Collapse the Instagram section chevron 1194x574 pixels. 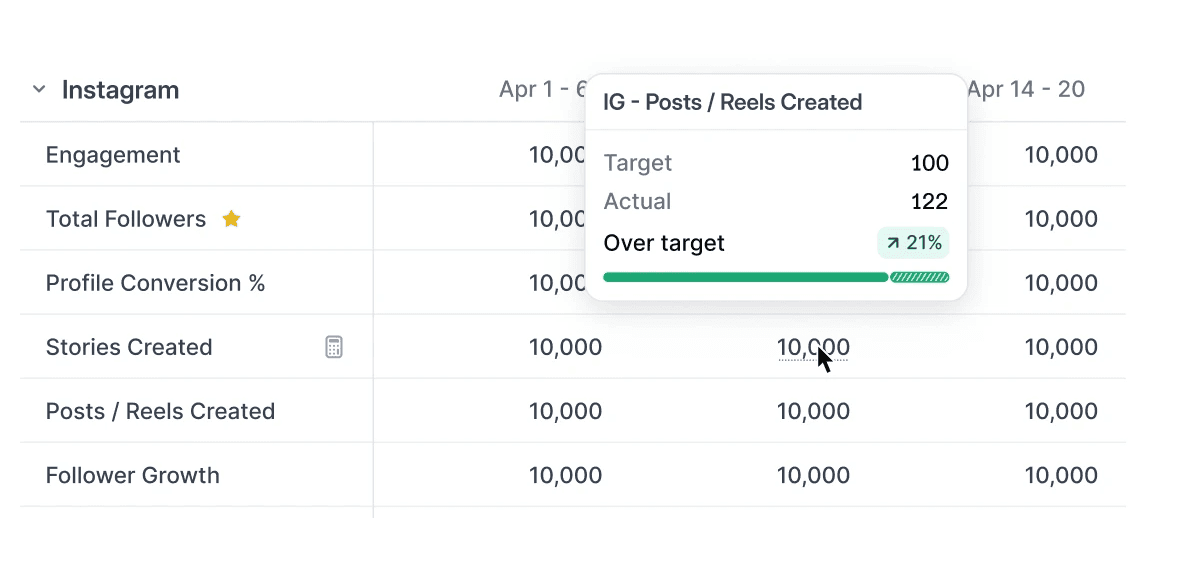pos(39,90)
